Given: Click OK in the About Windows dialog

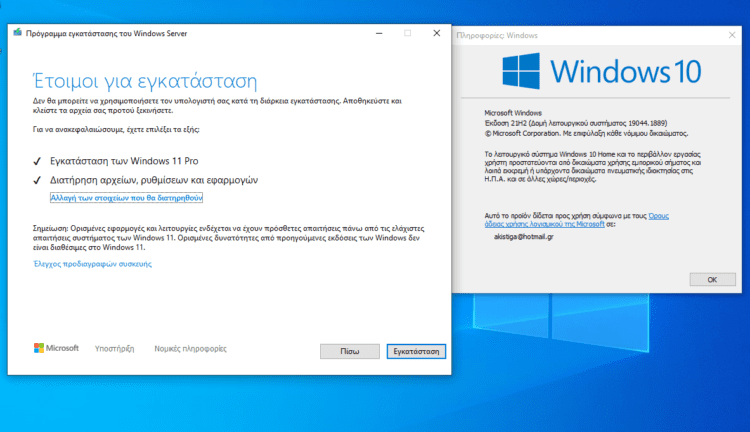Looking at the screenshot, I should [712, 279].
